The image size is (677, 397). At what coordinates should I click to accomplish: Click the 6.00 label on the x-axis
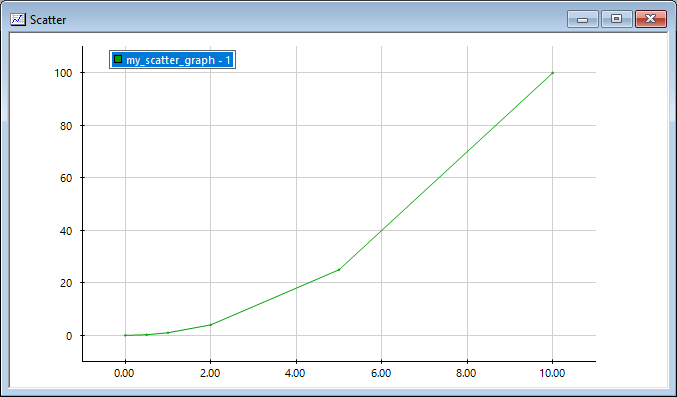click(381, 373)
